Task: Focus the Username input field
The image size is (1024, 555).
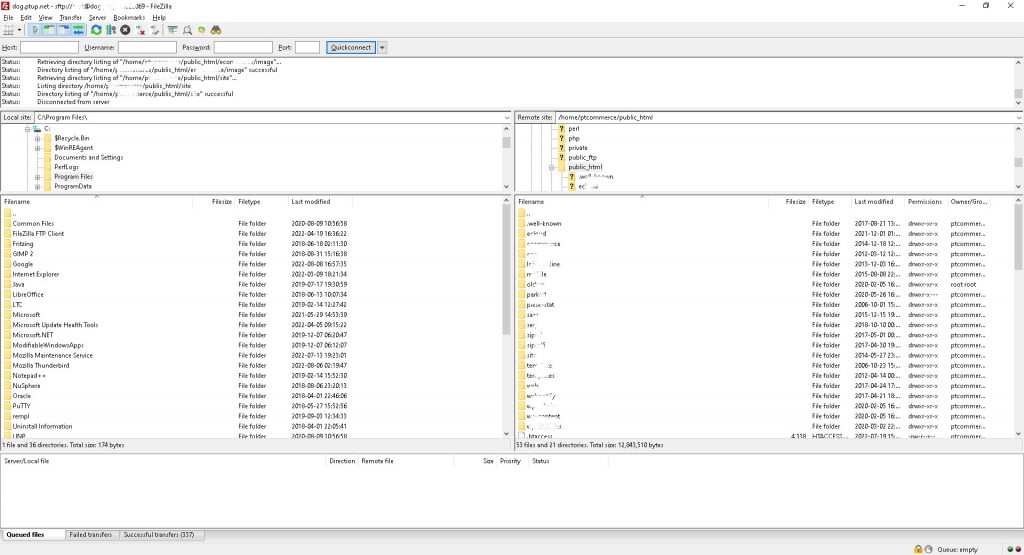Action: point(147,48)
